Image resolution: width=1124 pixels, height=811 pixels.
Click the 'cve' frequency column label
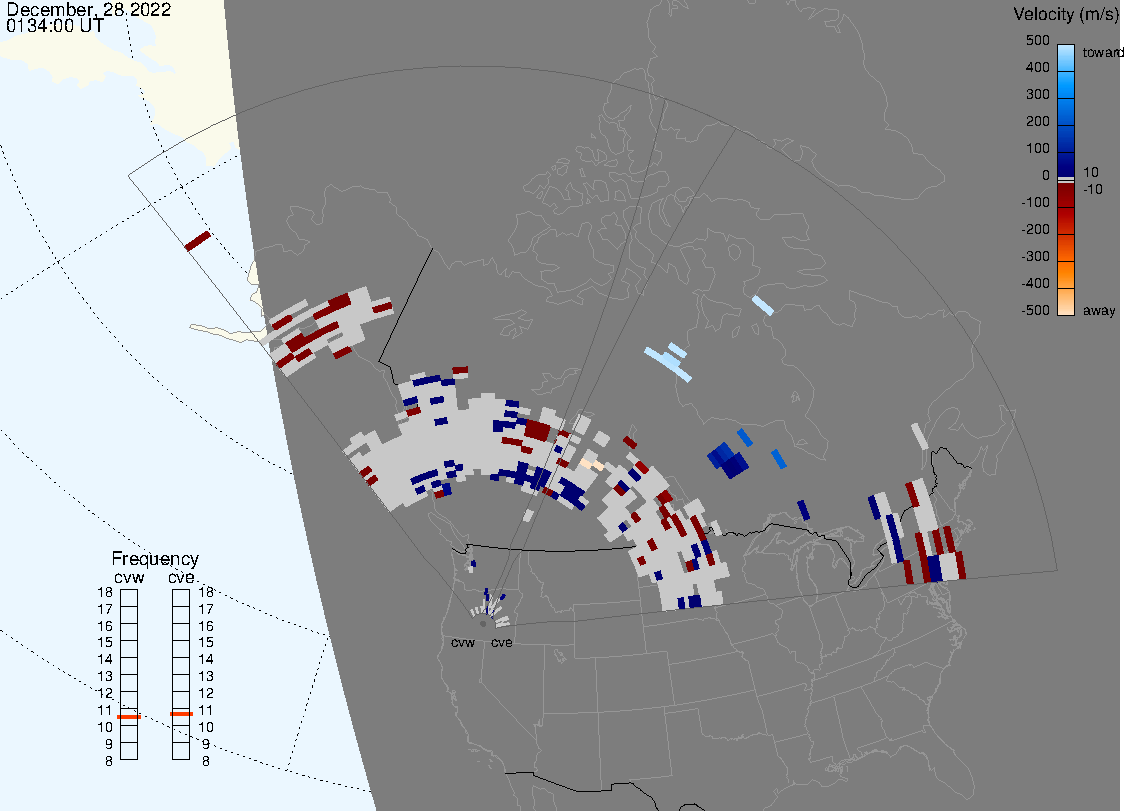click(181, 578)
